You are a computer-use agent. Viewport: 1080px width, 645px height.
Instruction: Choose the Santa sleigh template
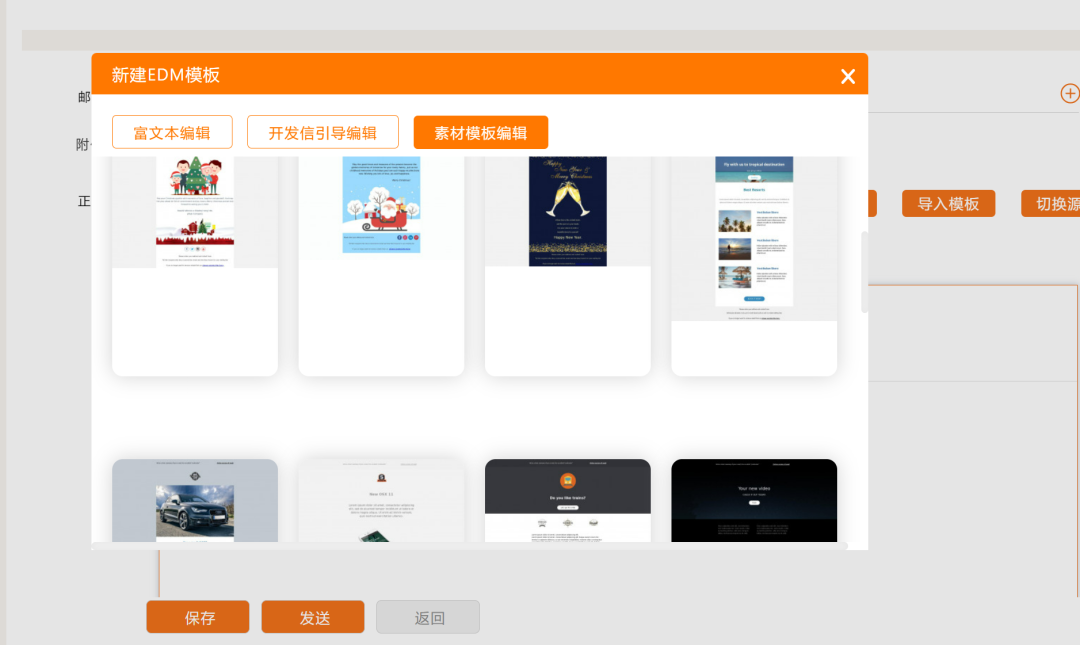click(382, 266)
